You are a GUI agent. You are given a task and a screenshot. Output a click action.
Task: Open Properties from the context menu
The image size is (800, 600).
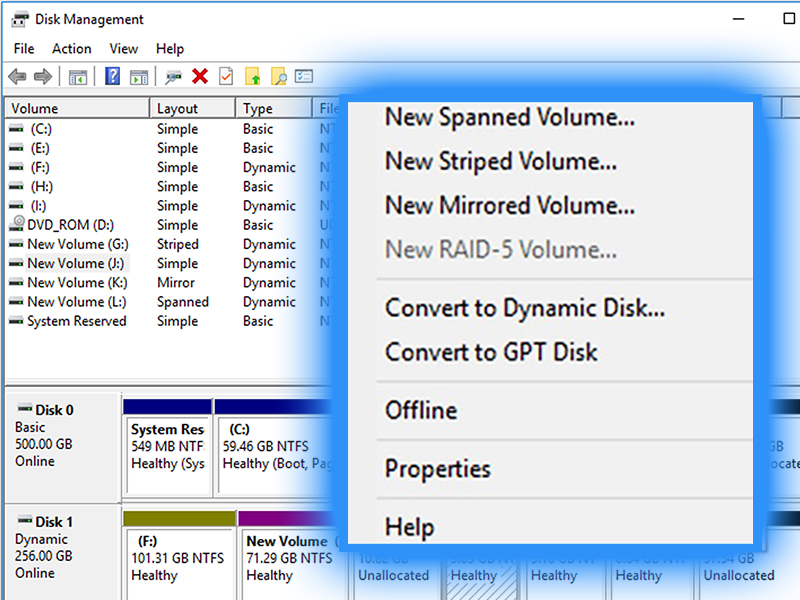tap(438, 469)
